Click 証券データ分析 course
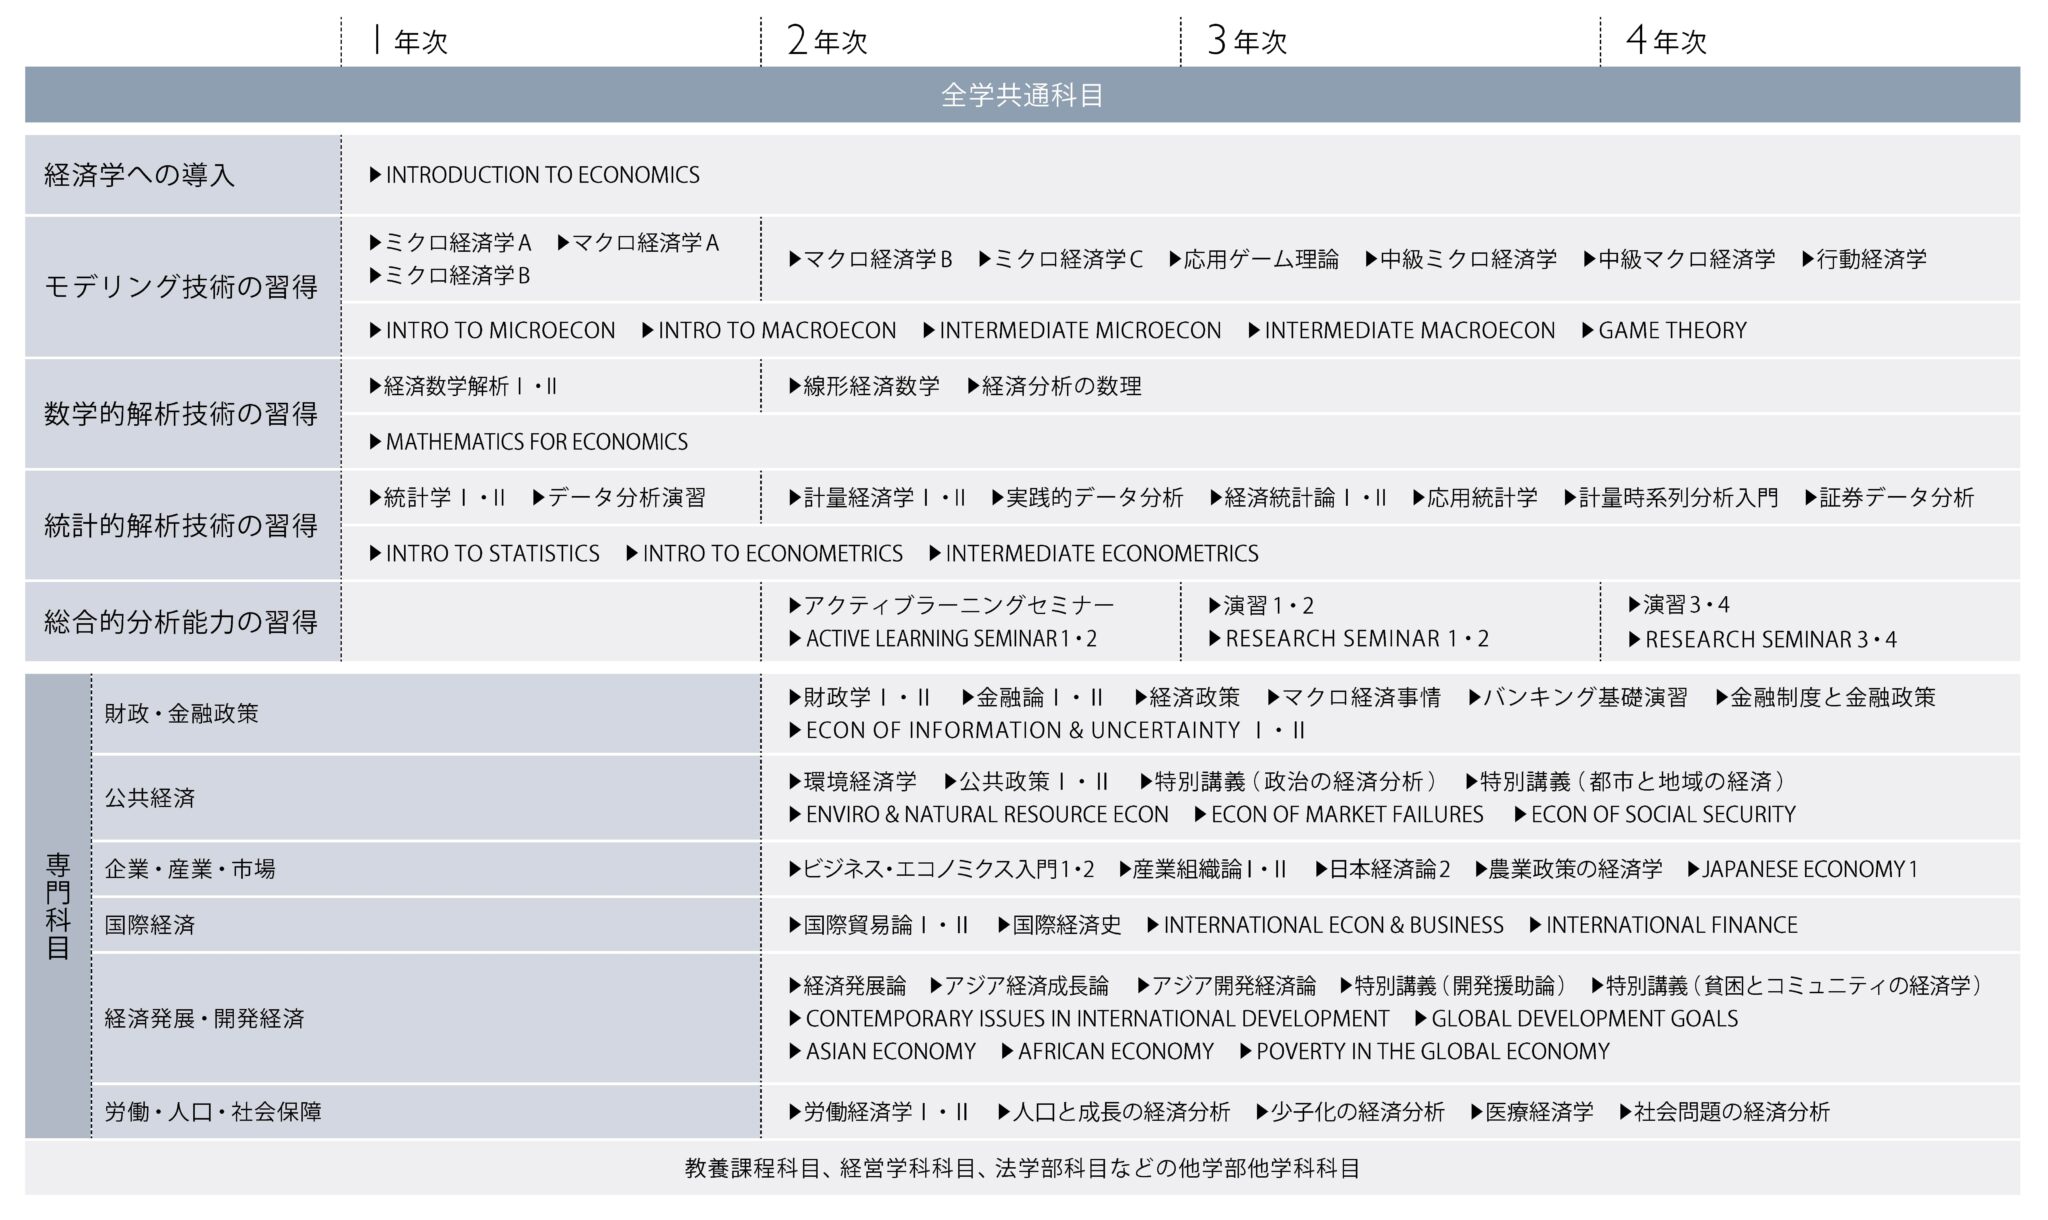This screenshot has height=1220, width=2048. pyautogui.click(x=1889, y=498)
